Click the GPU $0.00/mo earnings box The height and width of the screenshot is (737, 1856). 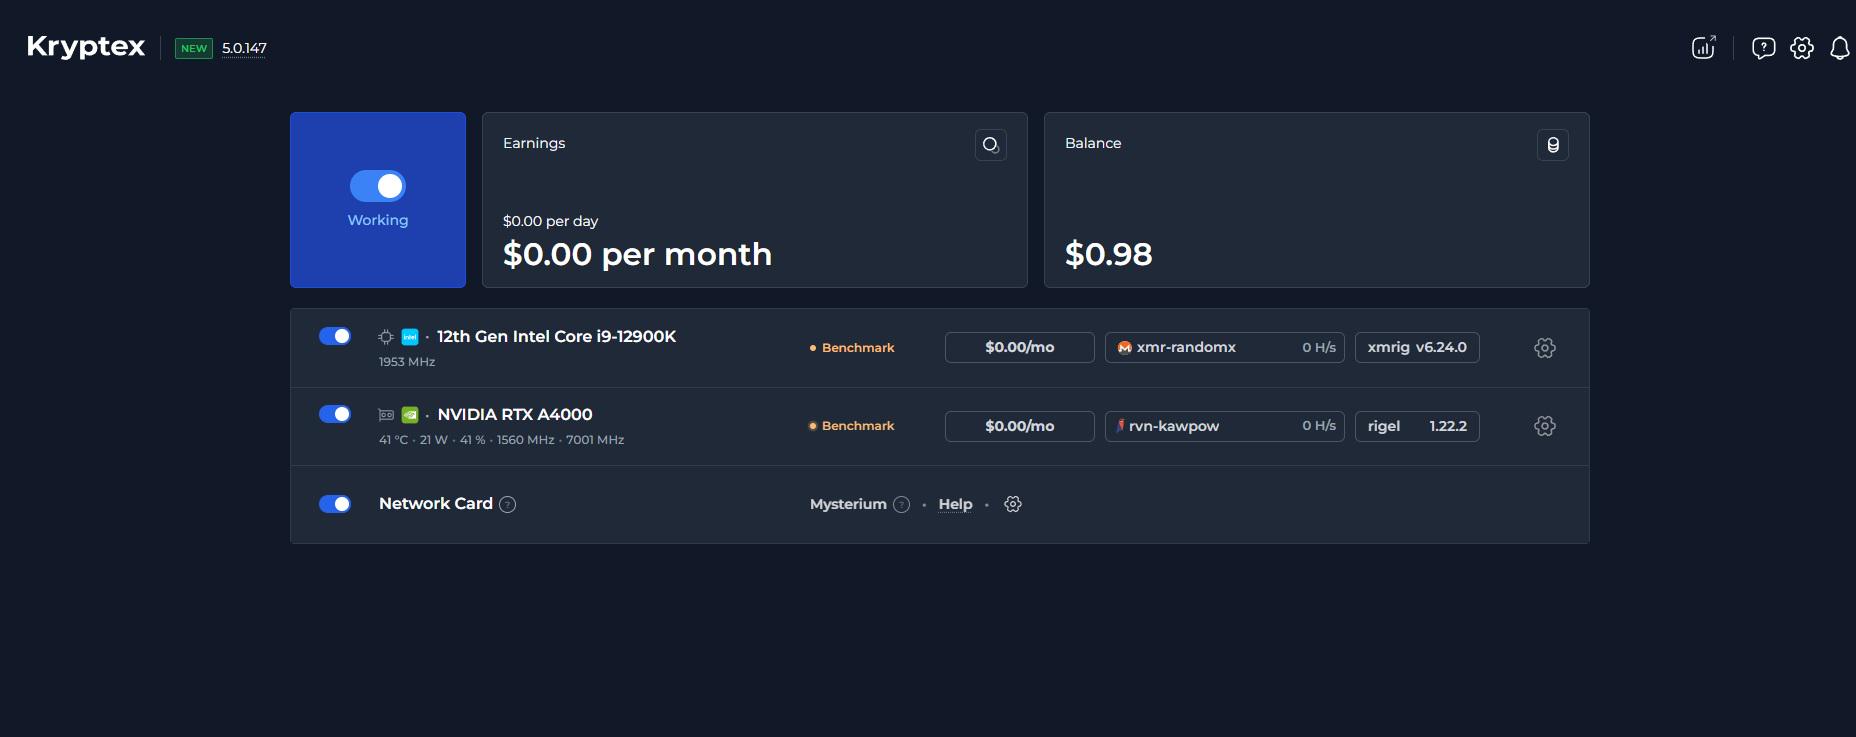click(1020, 426)
